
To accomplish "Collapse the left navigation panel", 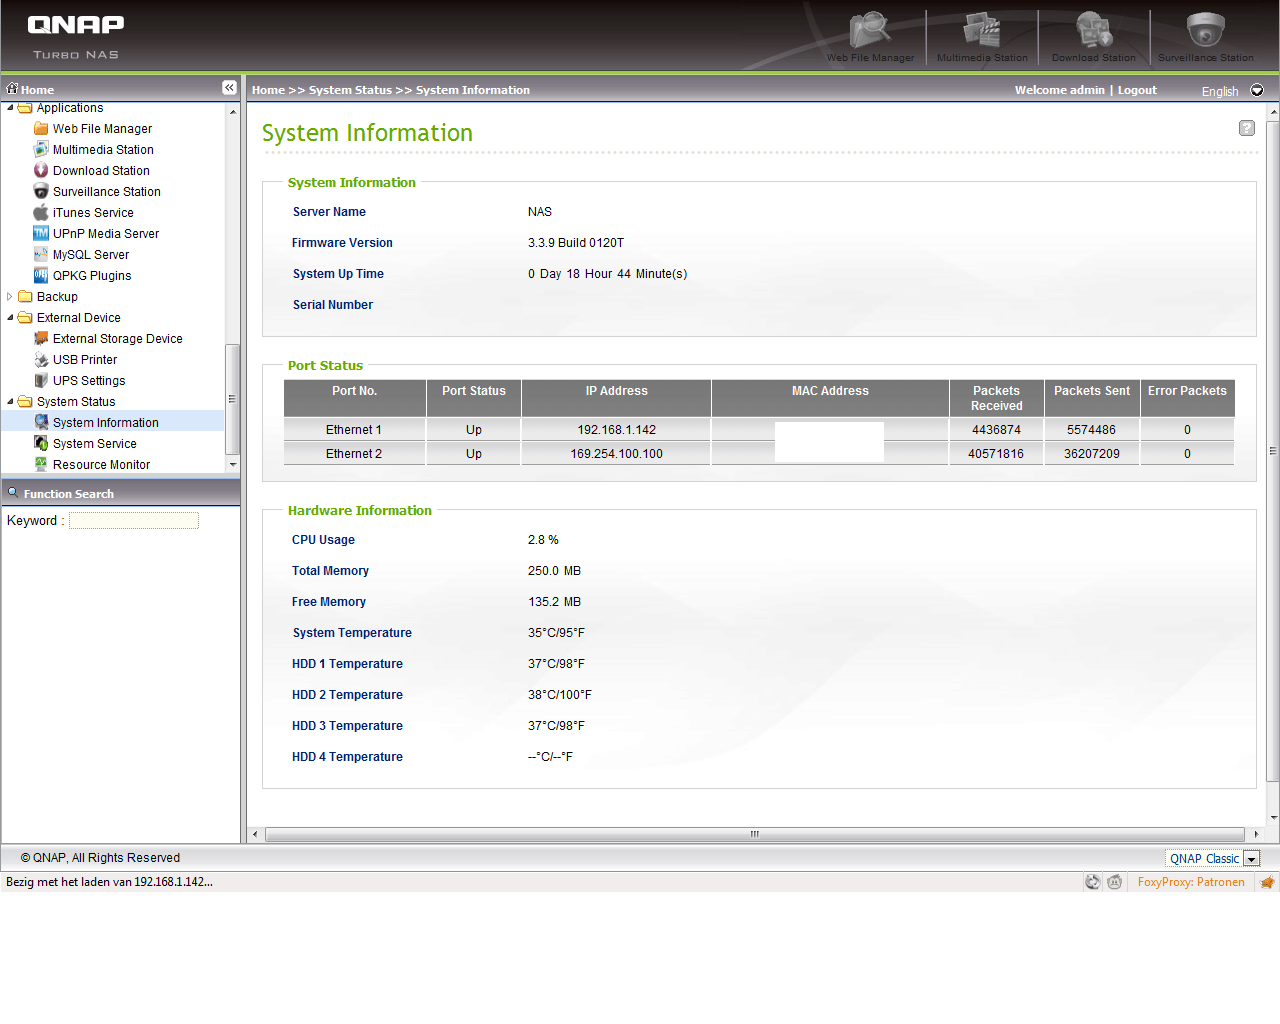I will pos(229,88).
